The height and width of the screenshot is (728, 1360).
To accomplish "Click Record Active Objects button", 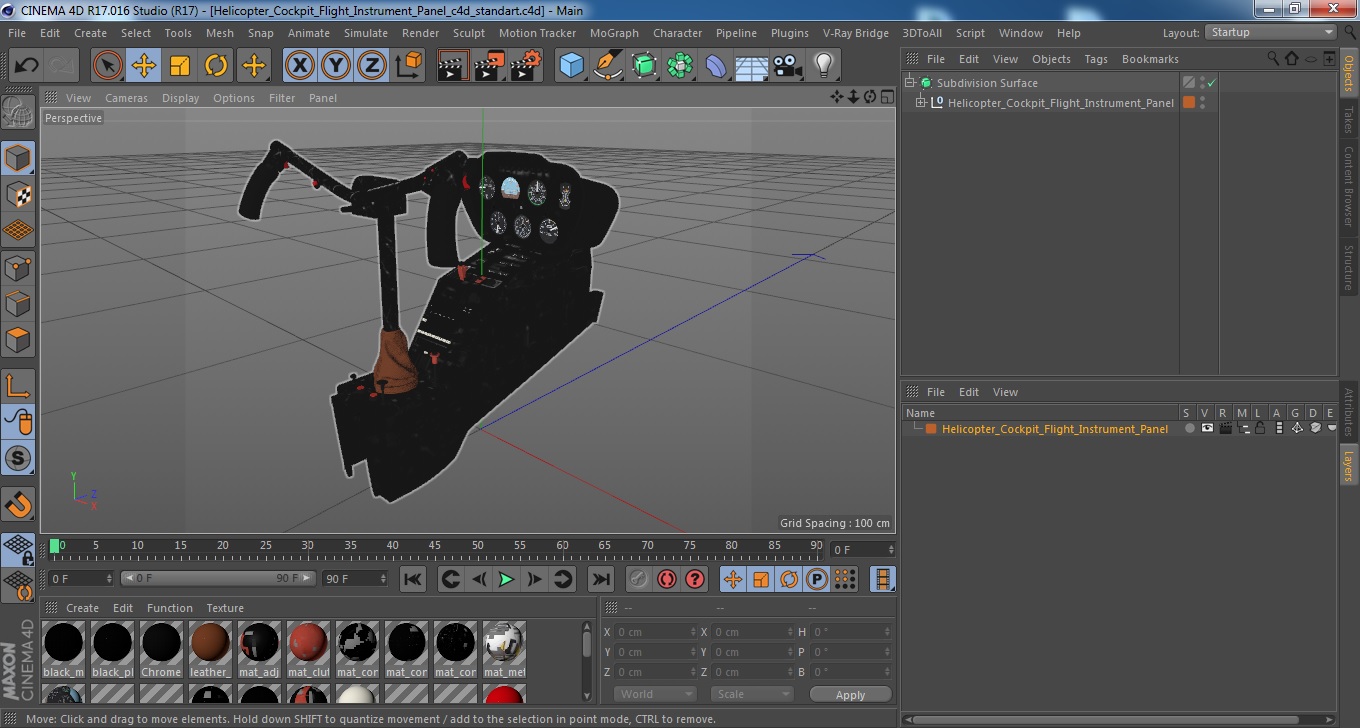I will coord(639,579).
